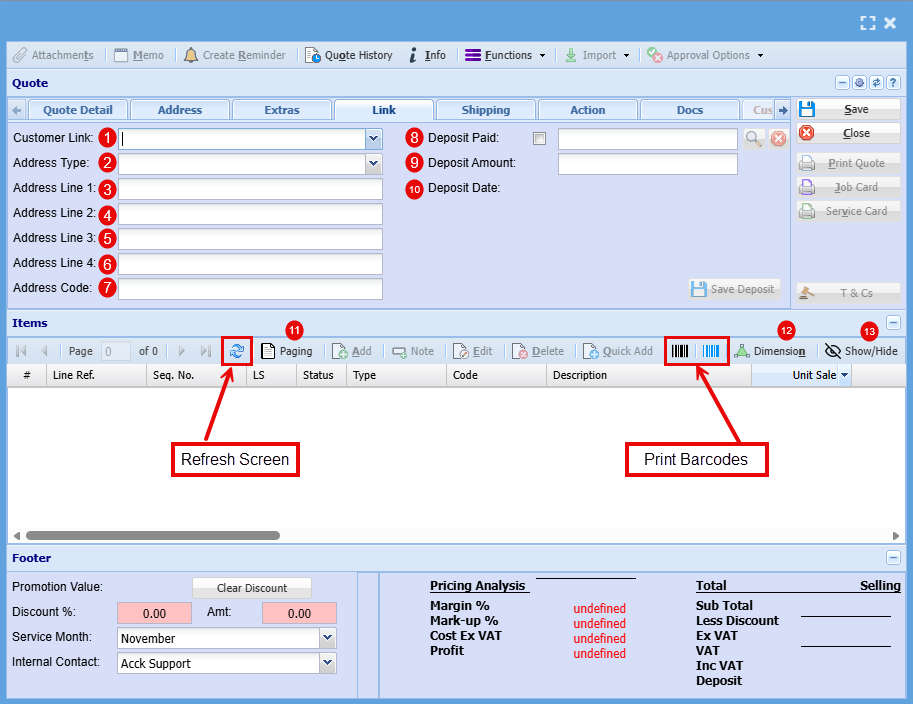This screenshot has width=913, height=704.
Task: Collapse the Footer panel
Action: 893,557
